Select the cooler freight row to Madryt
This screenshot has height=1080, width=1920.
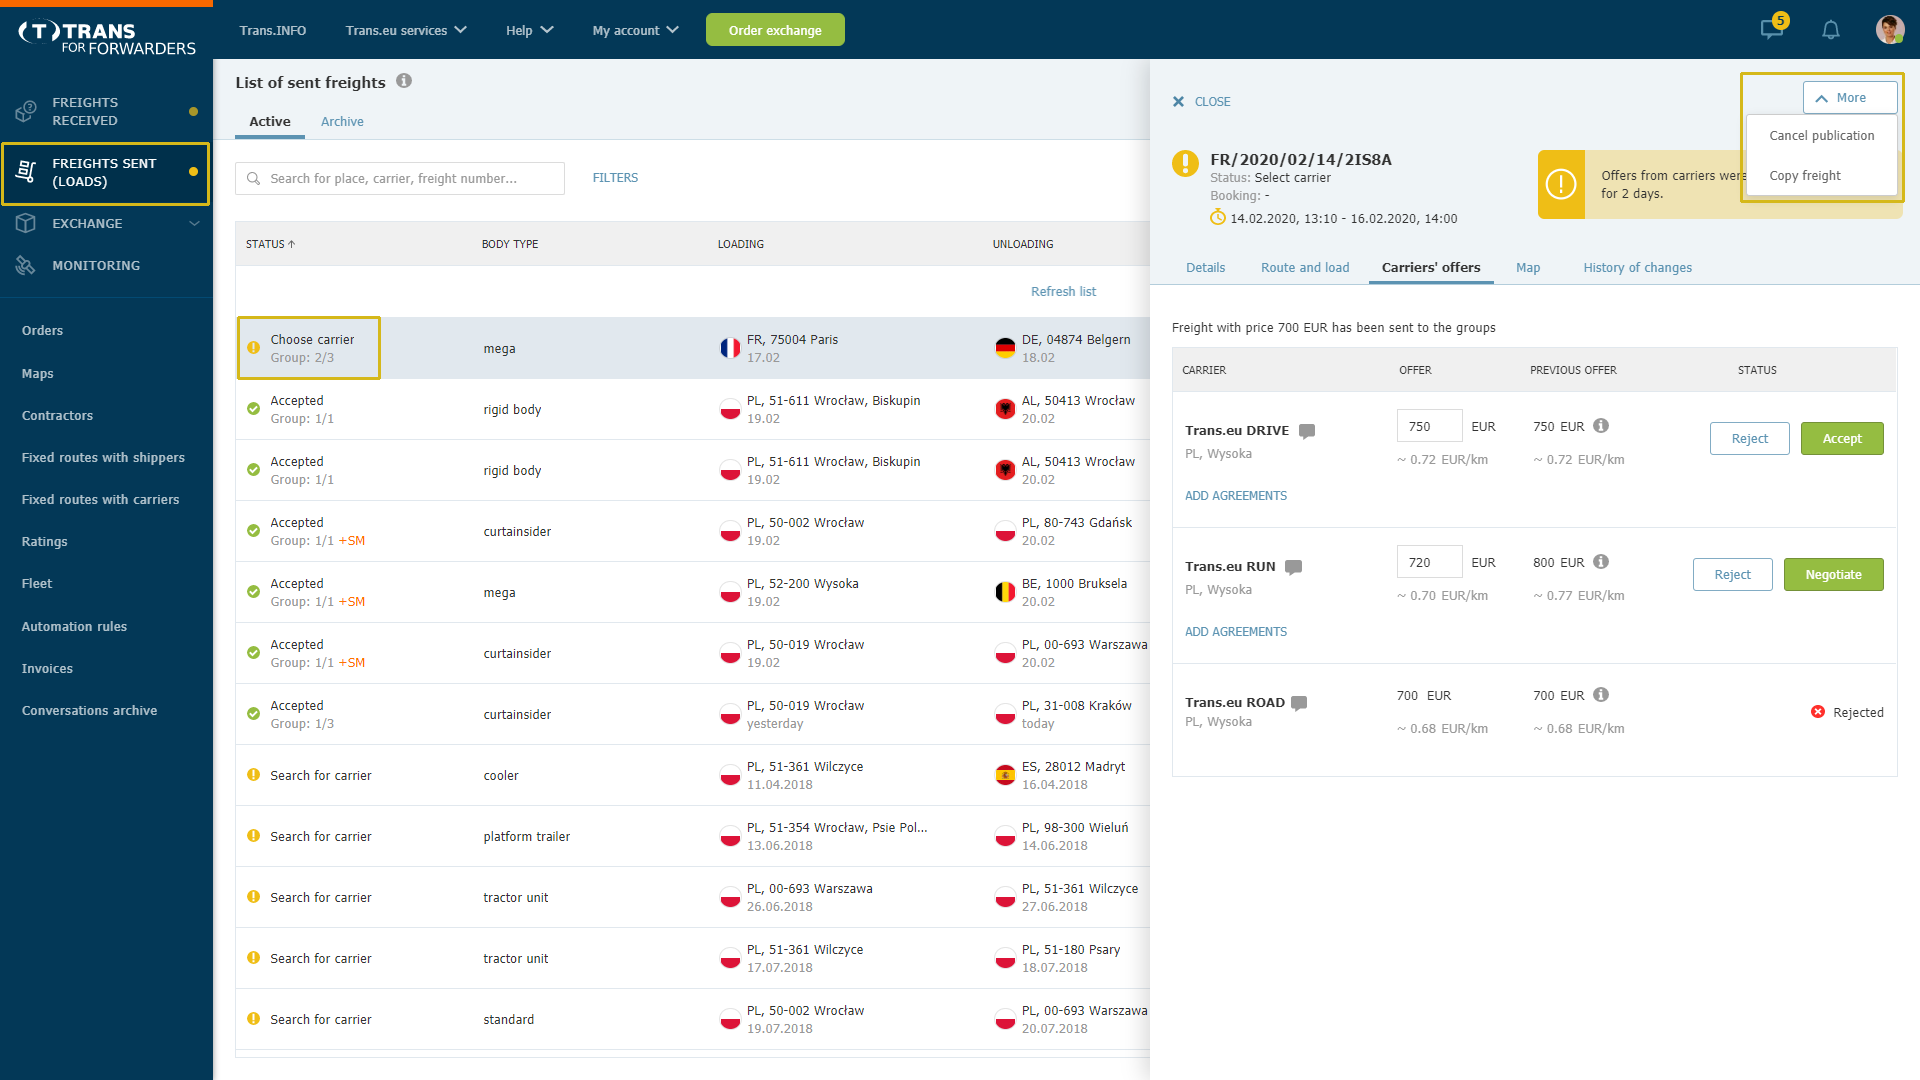692,775
